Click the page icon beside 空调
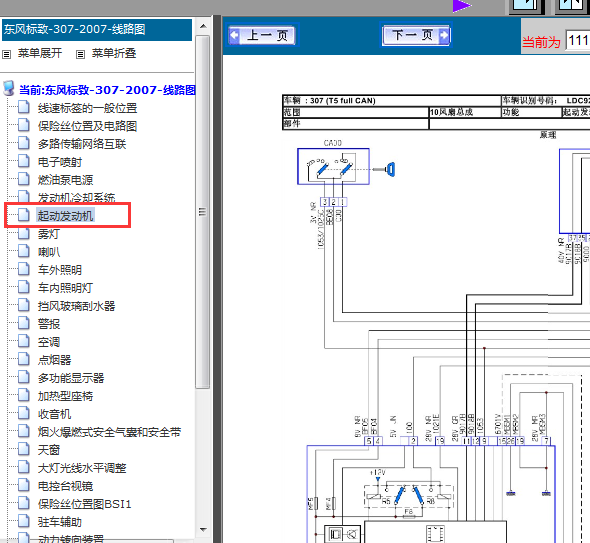590x543 pixels. [x=24, y=341]
